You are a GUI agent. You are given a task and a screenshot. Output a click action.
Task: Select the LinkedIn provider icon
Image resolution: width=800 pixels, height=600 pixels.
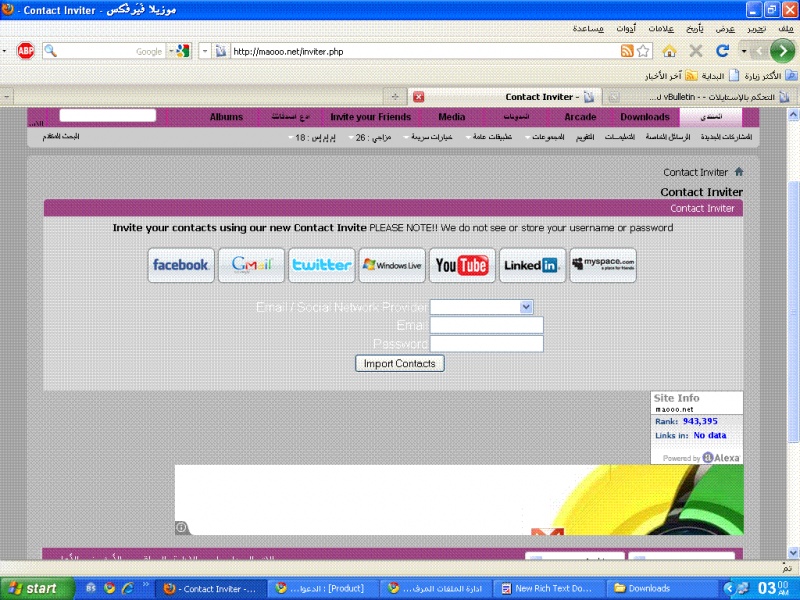[x=532, y=265]
